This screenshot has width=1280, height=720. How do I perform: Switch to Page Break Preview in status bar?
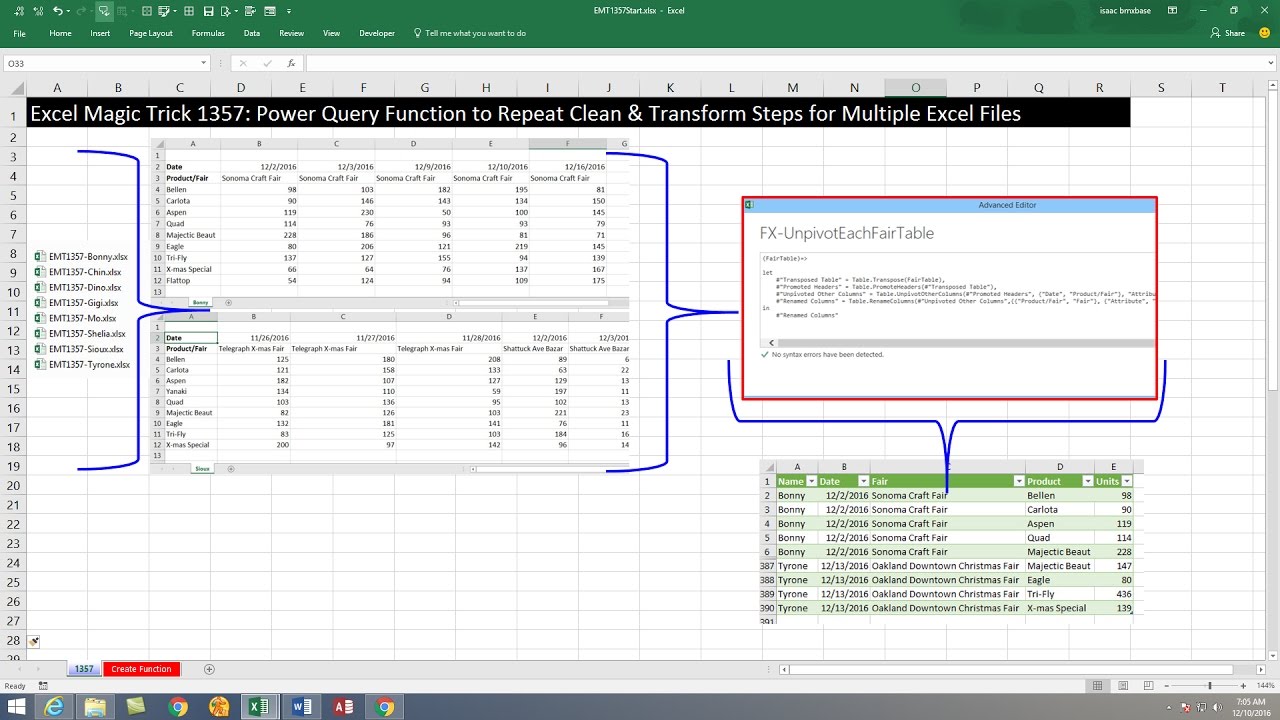tap(1149, 686)
